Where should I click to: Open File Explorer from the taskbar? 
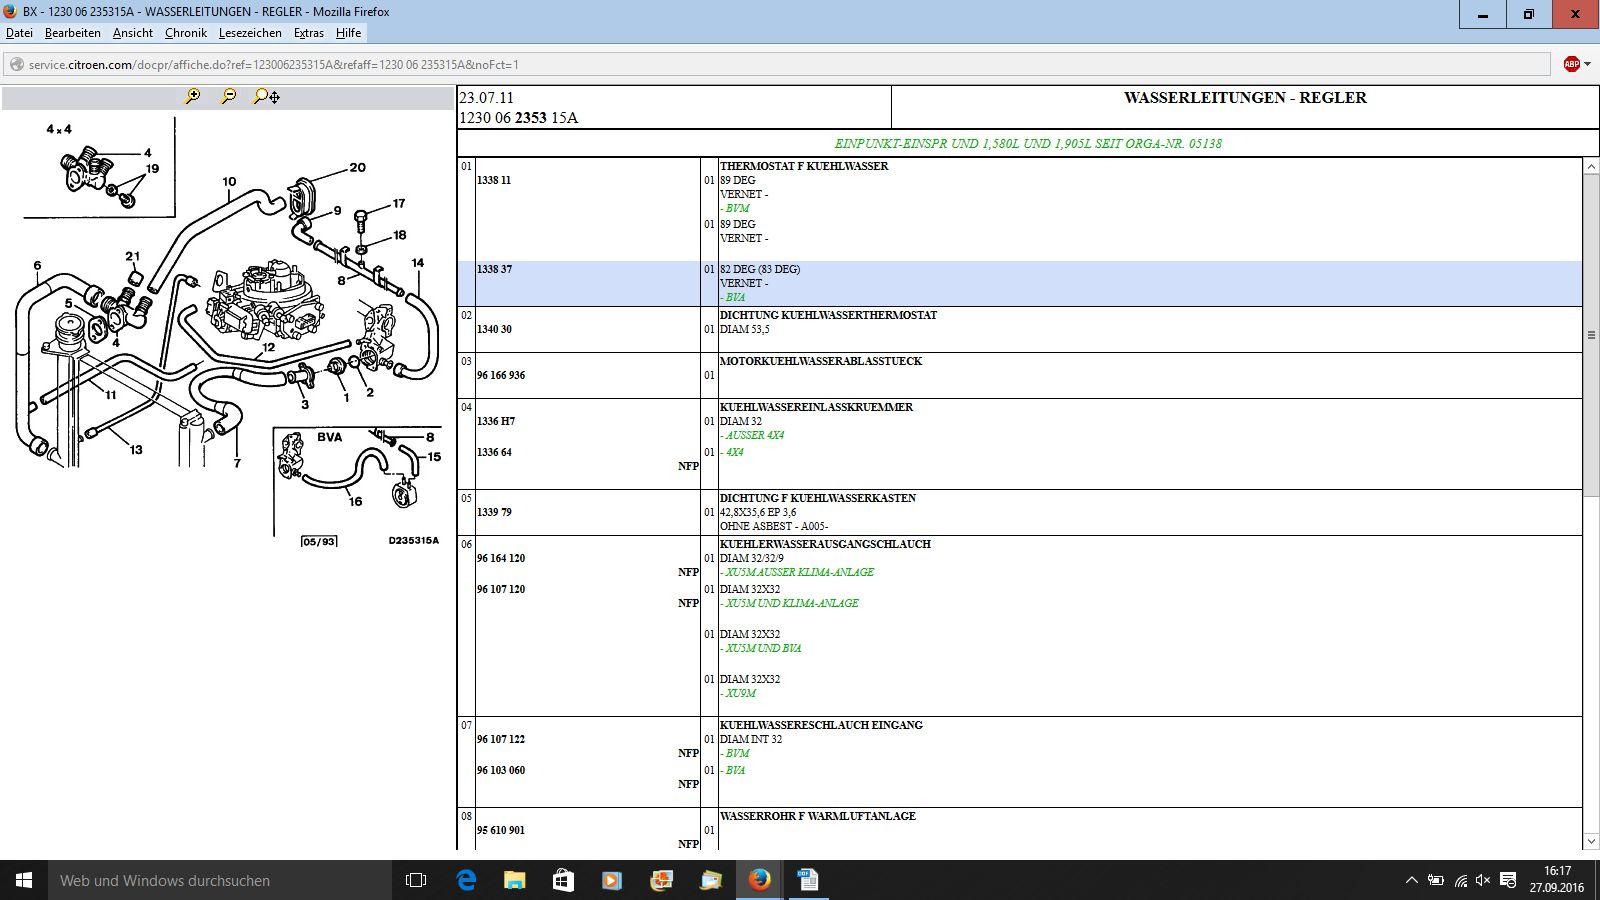click(x=514, y=880)
